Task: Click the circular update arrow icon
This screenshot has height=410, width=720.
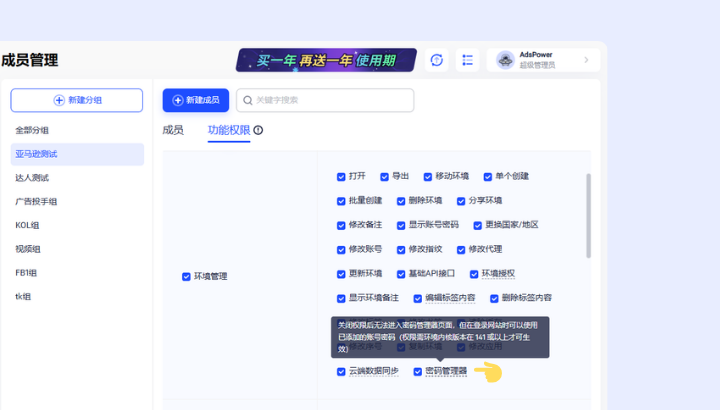Action: pos(437,60)
